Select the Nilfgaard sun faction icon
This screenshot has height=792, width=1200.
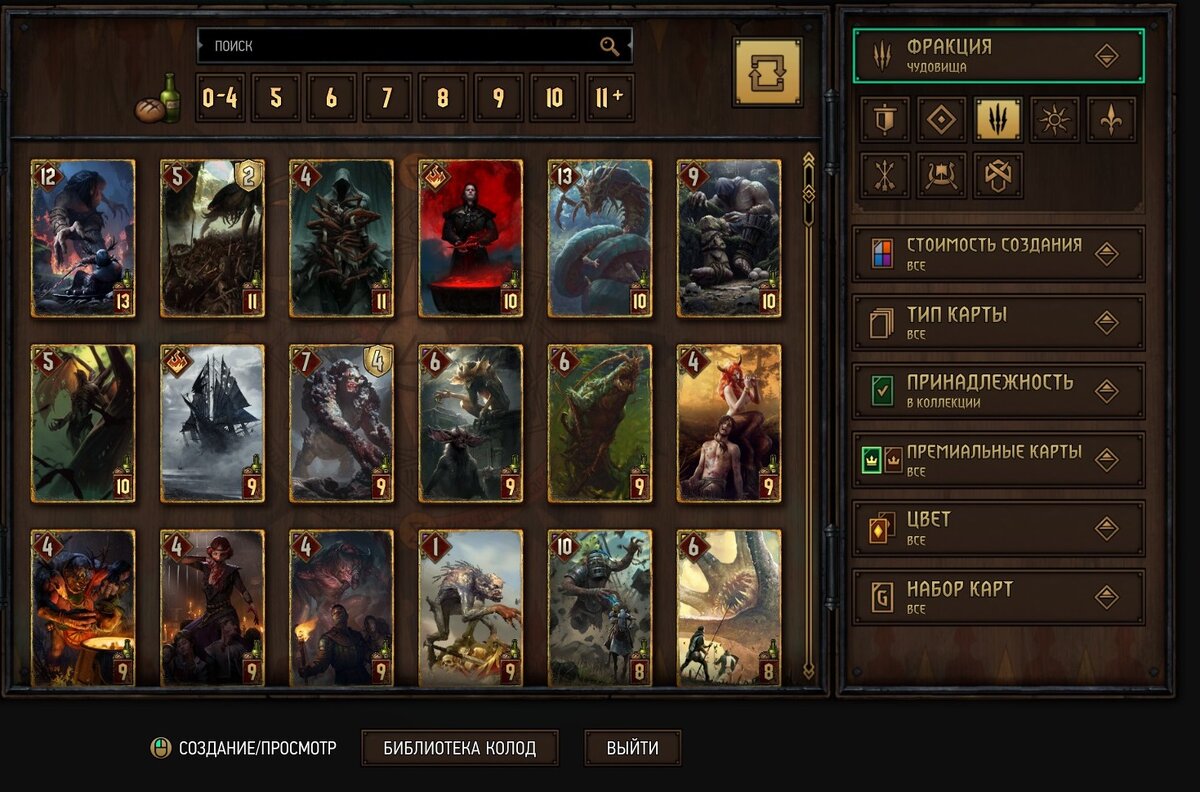click(1055, 120)
